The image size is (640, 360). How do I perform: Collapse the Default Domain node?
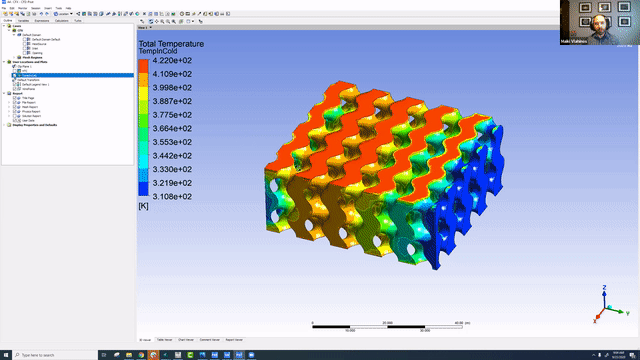pyautogui.click(x=14, y=35)
